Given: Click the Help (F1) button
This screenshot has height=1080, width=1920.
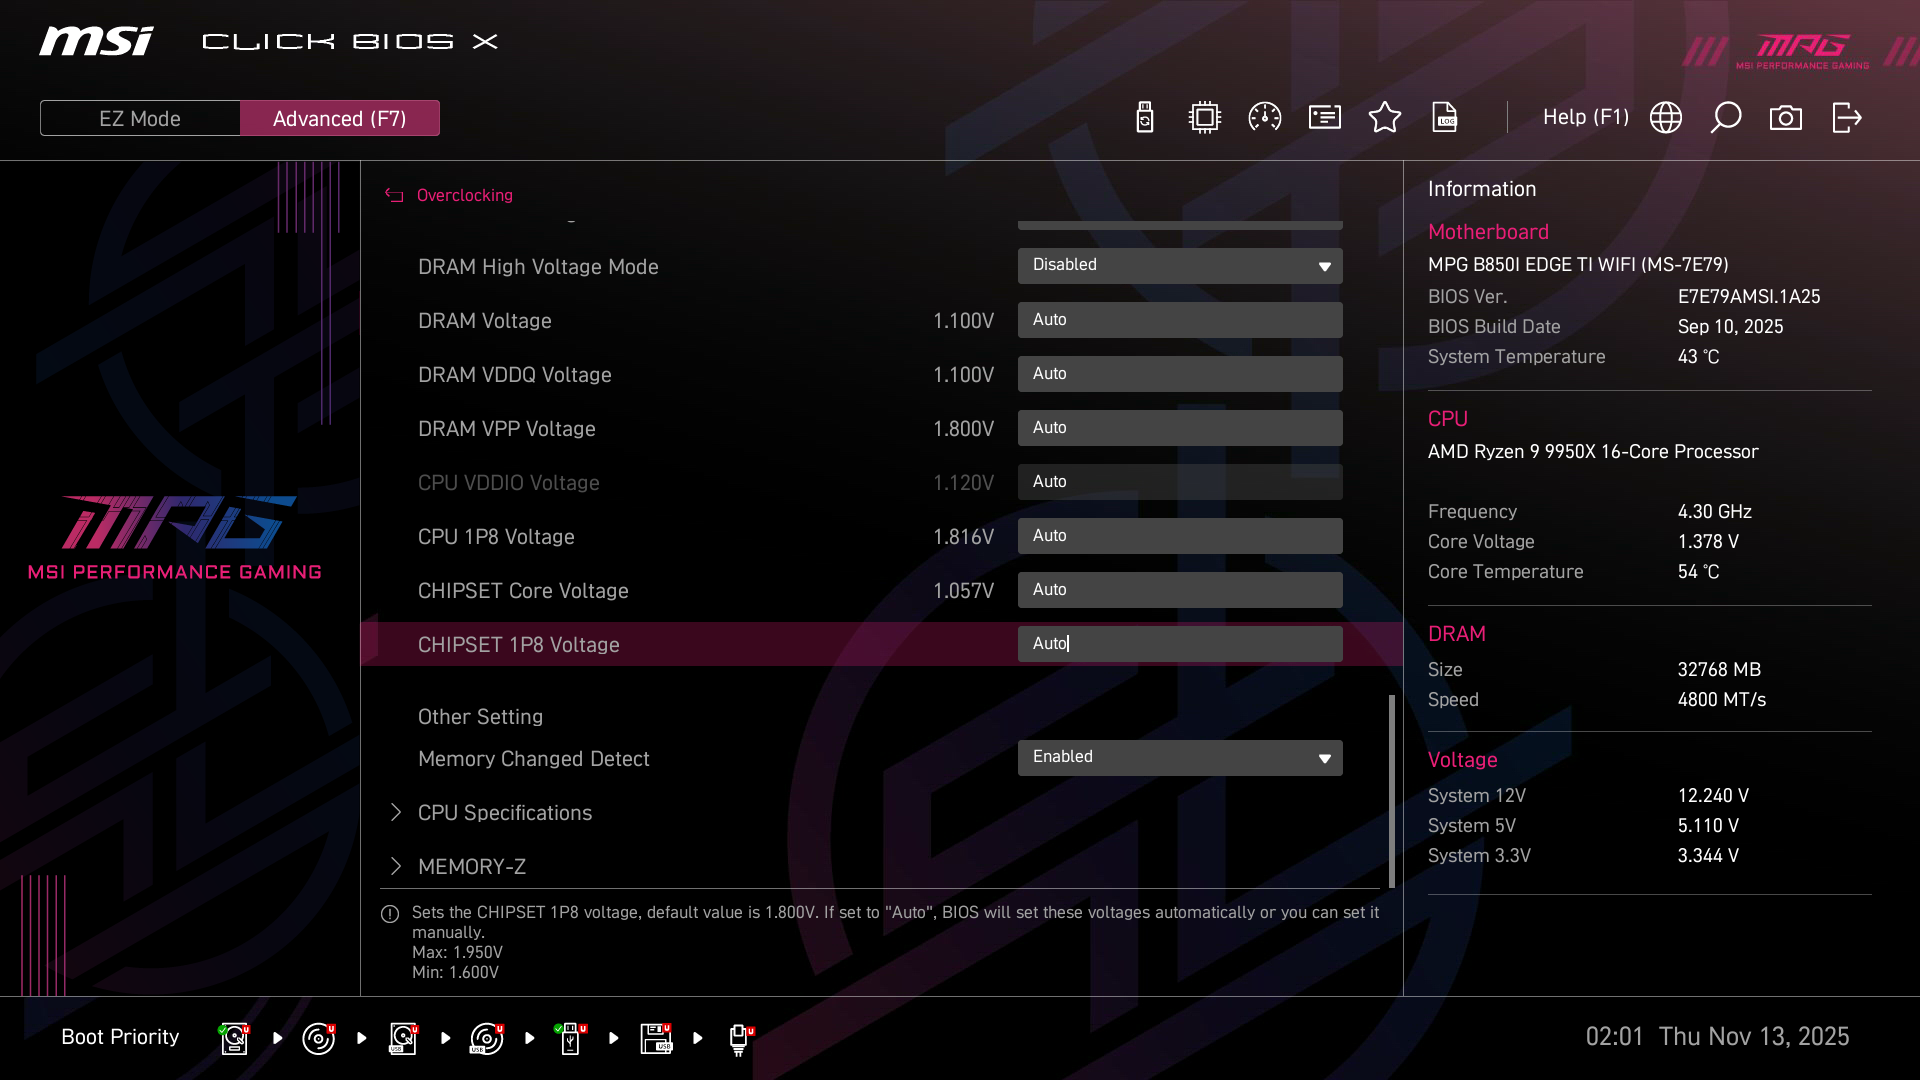Looking at the screenshot, I should [x=1585, y=118].
